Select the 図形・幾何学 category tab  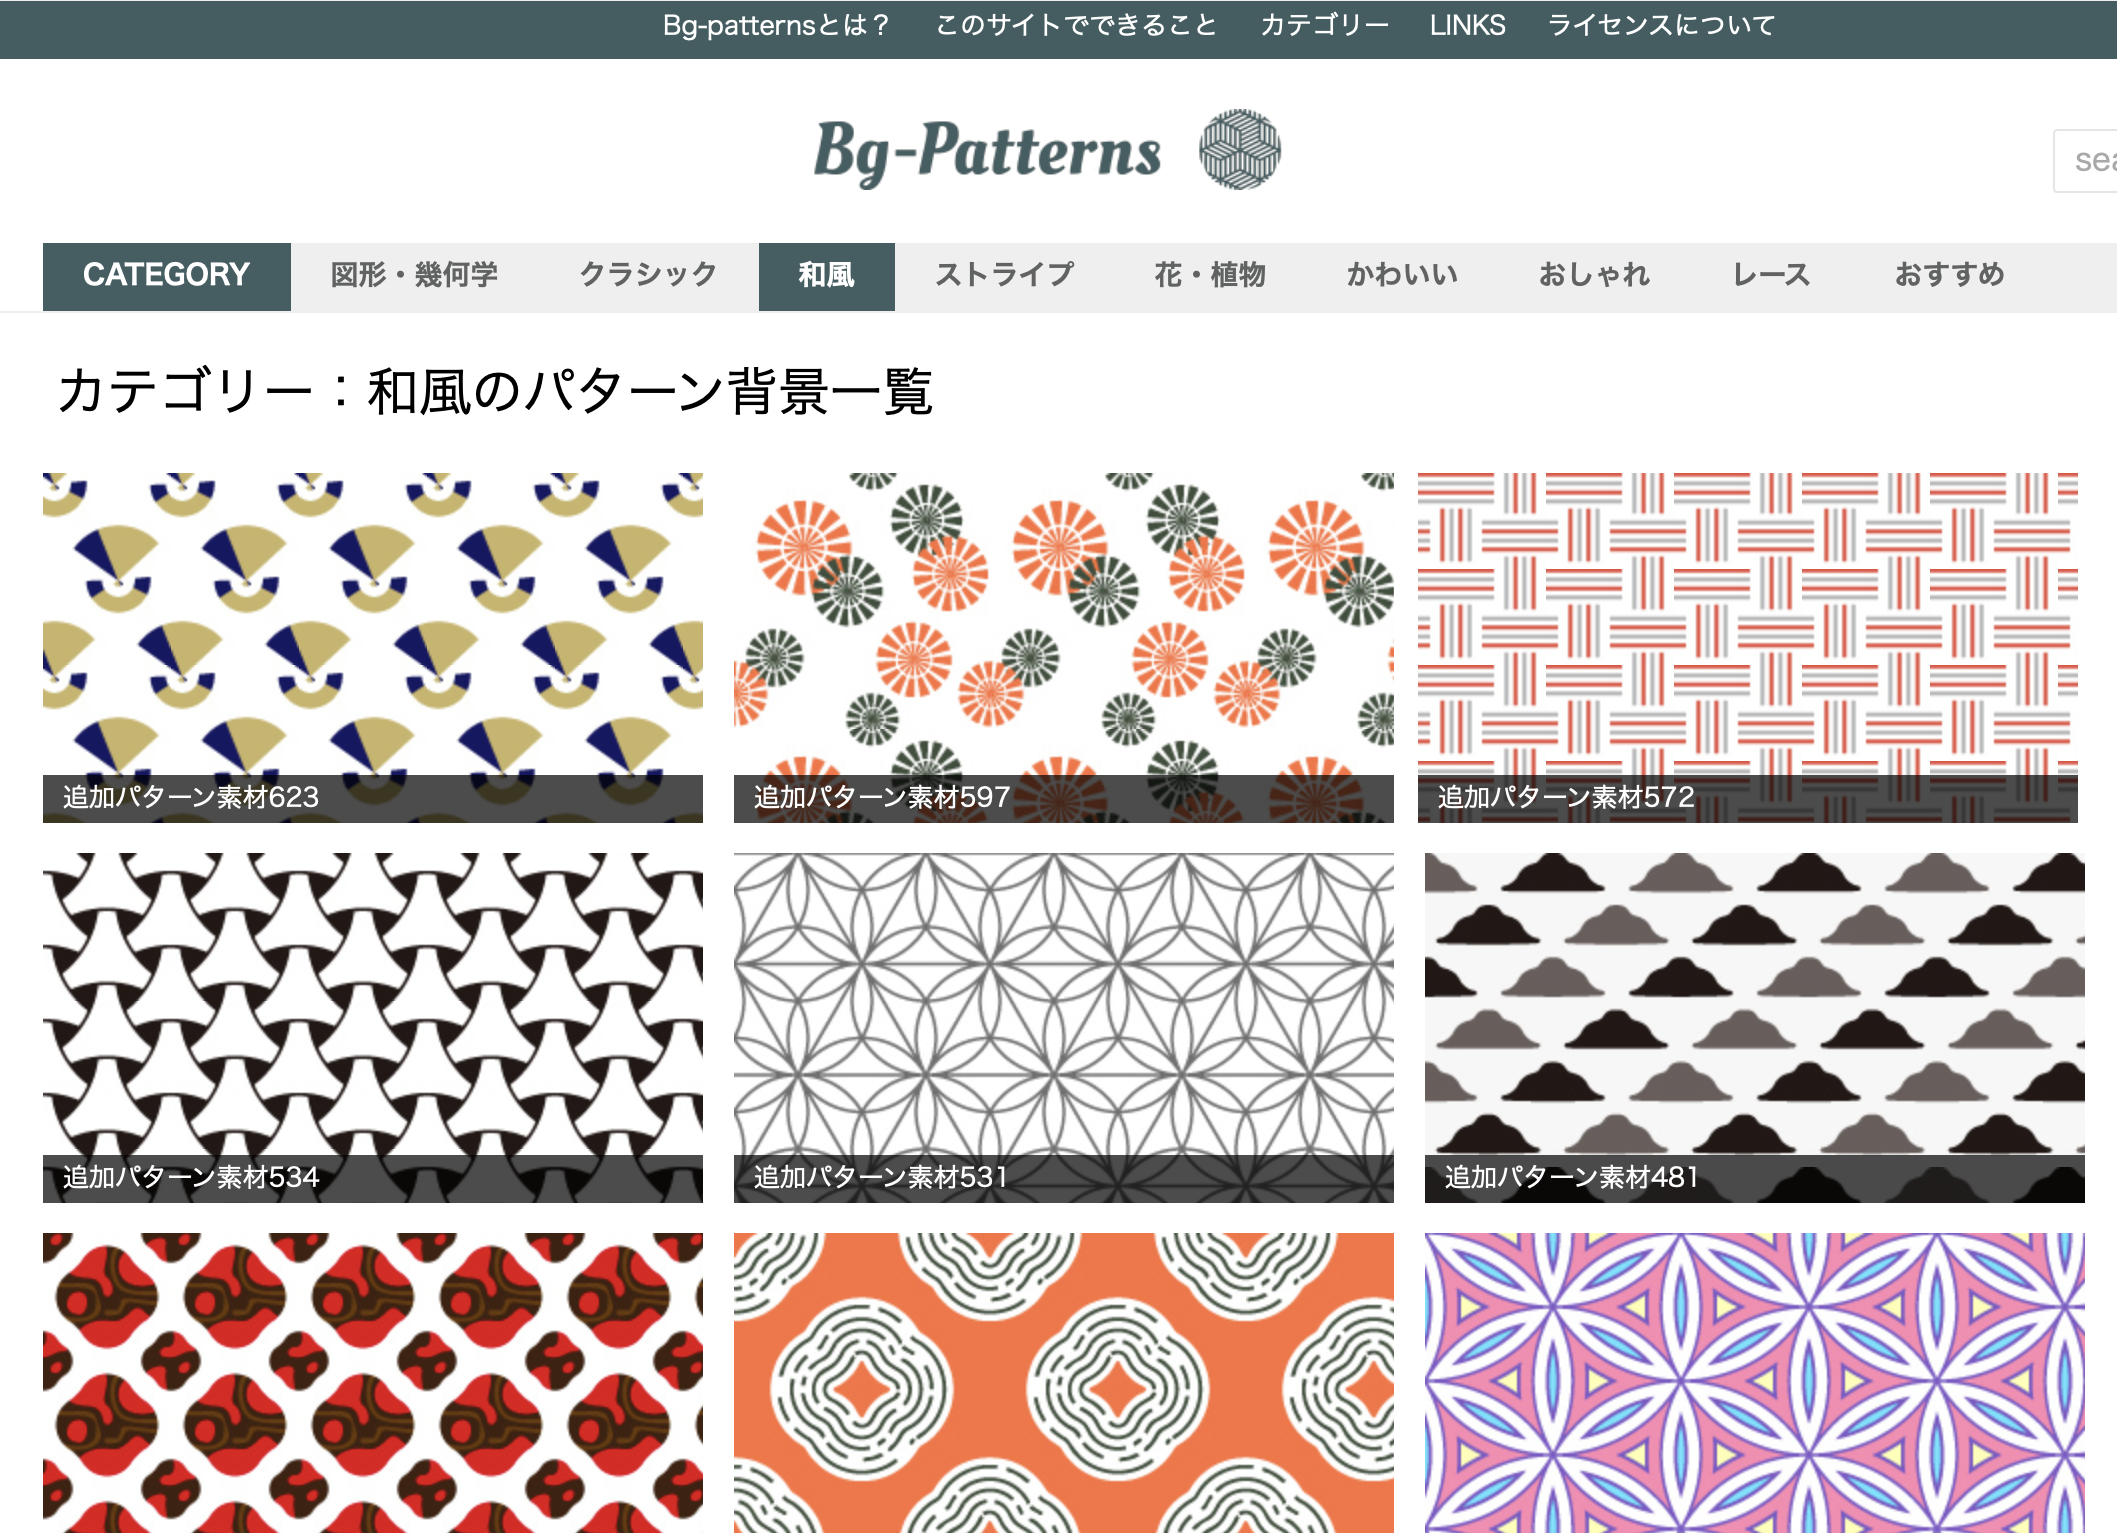pyautogui.click(x=414, y=276)
